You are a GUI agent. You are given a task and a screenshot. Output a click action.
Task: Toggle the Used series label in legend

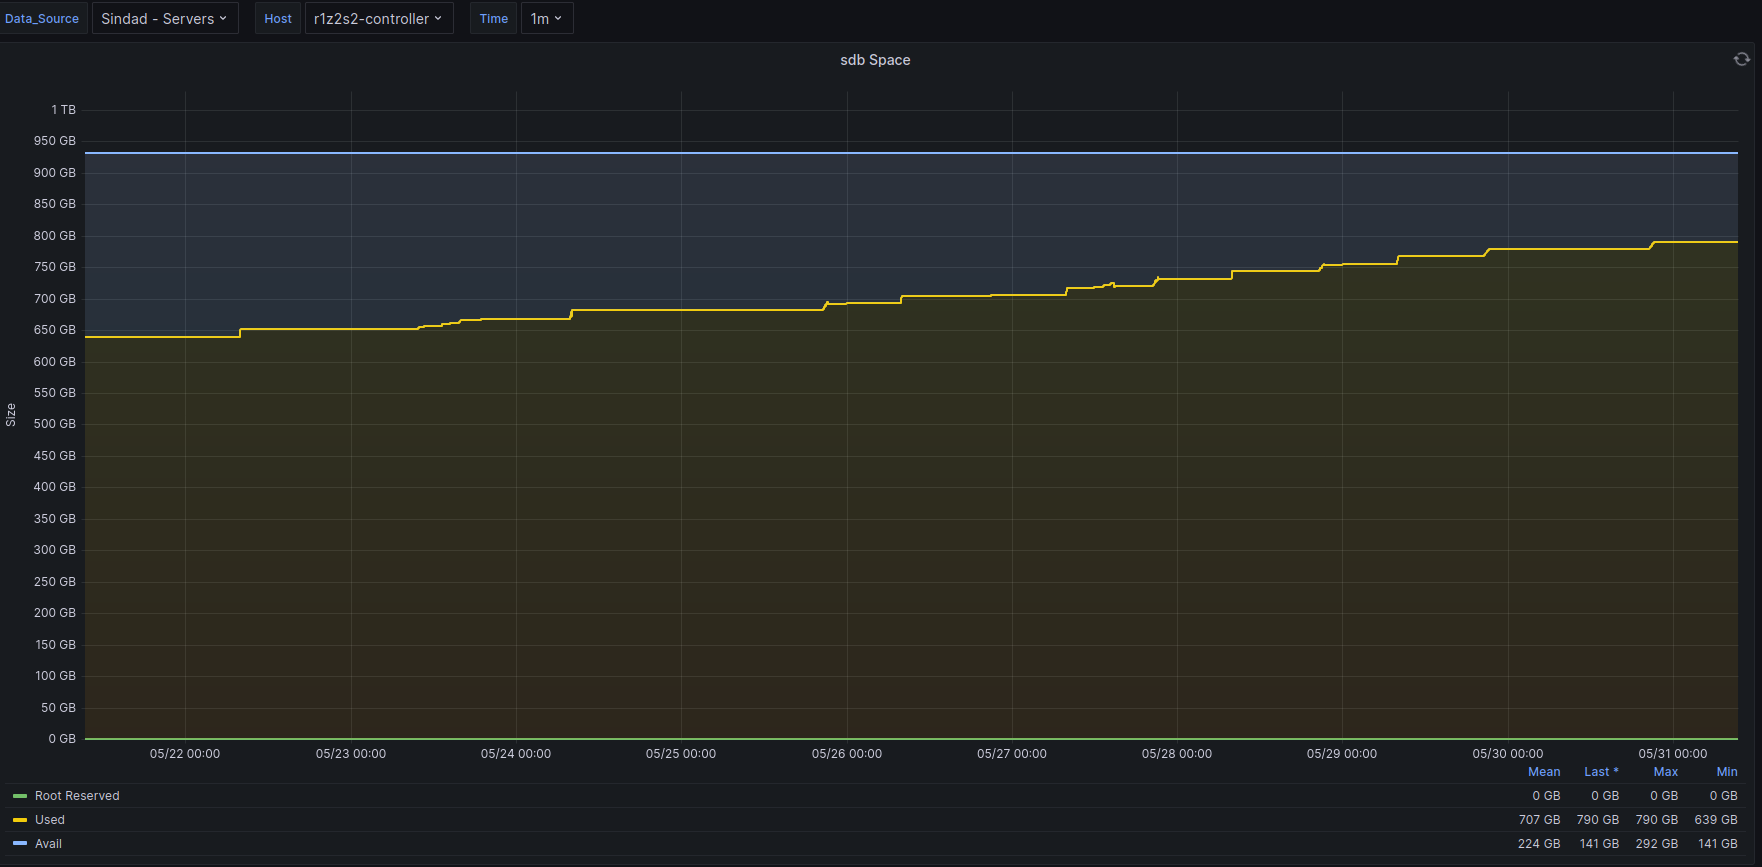[x=50, y=820]
